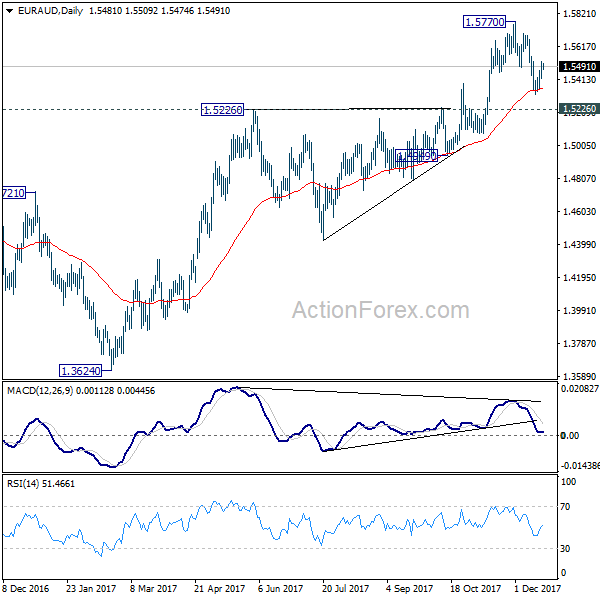Click the current price tag 1.54910
The height and width of the screenshot is (600, 600).
point(579,67)
